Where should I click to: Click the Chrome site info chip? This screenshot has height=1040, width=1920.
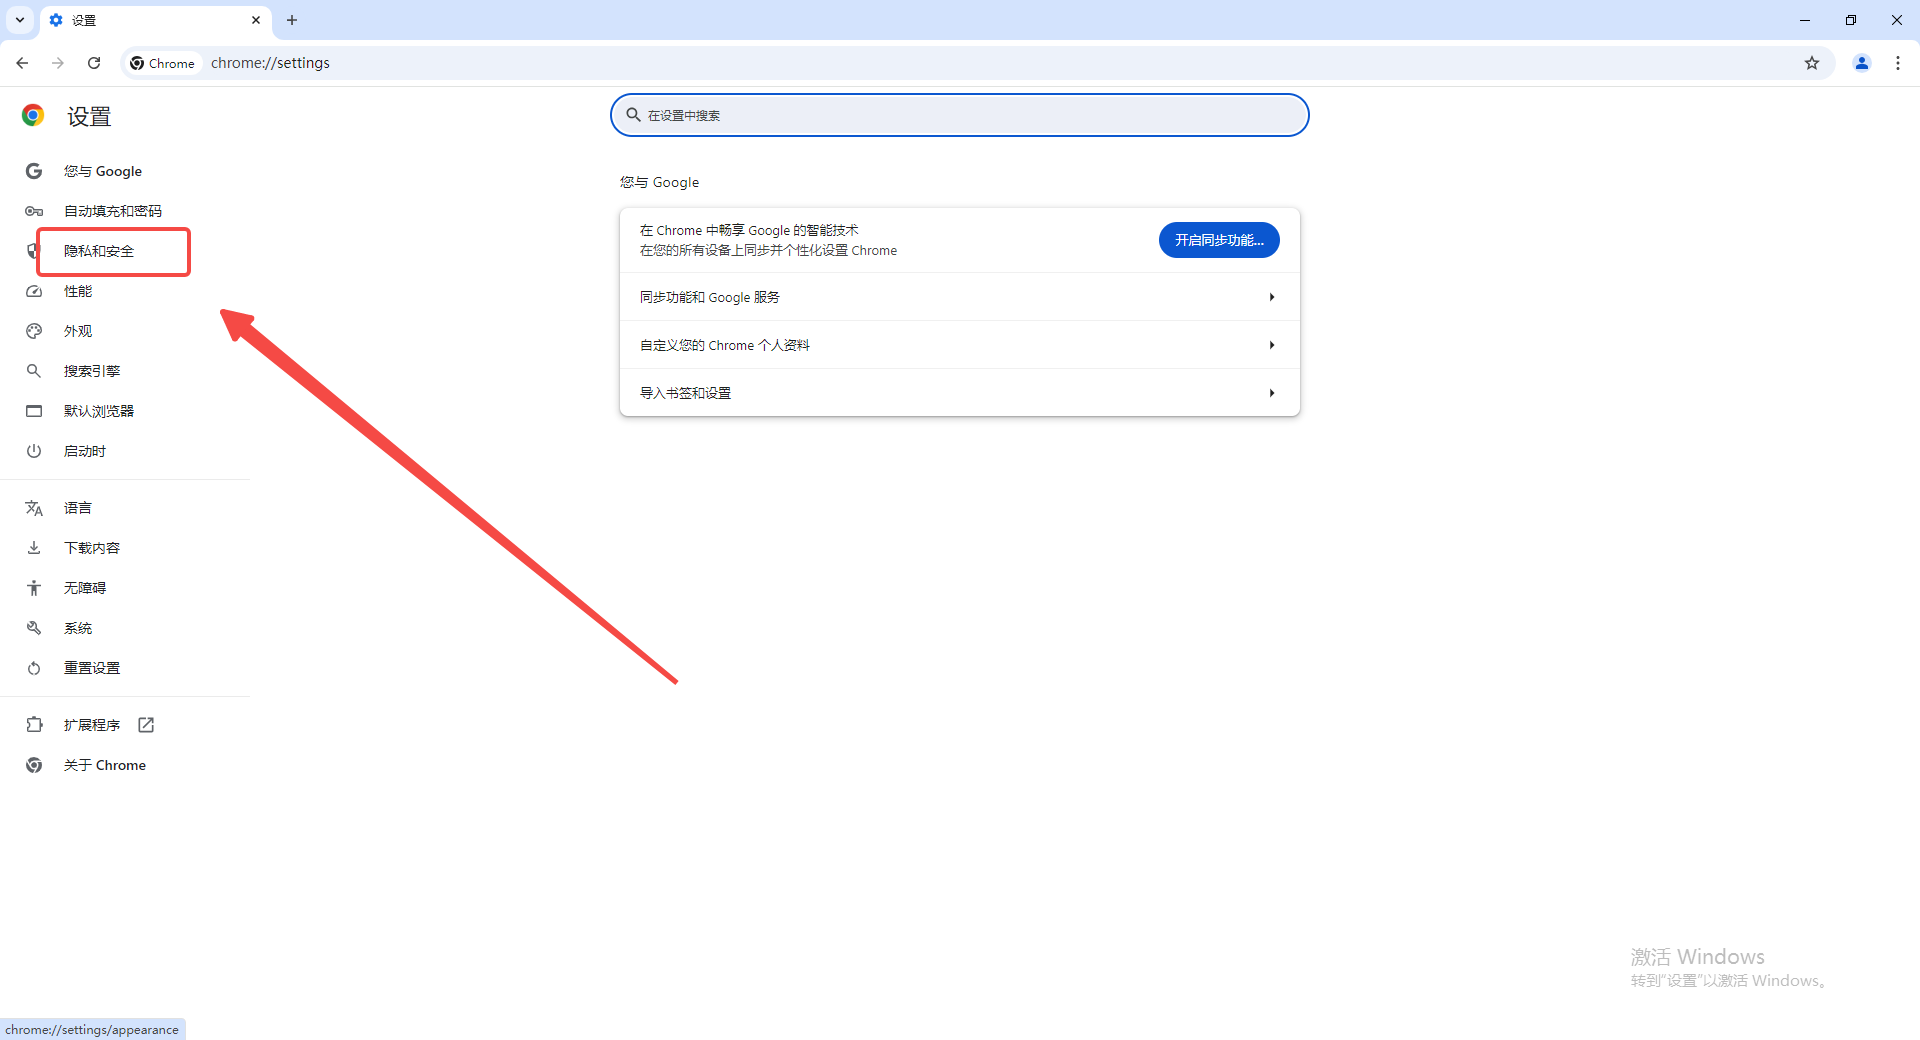163,63
